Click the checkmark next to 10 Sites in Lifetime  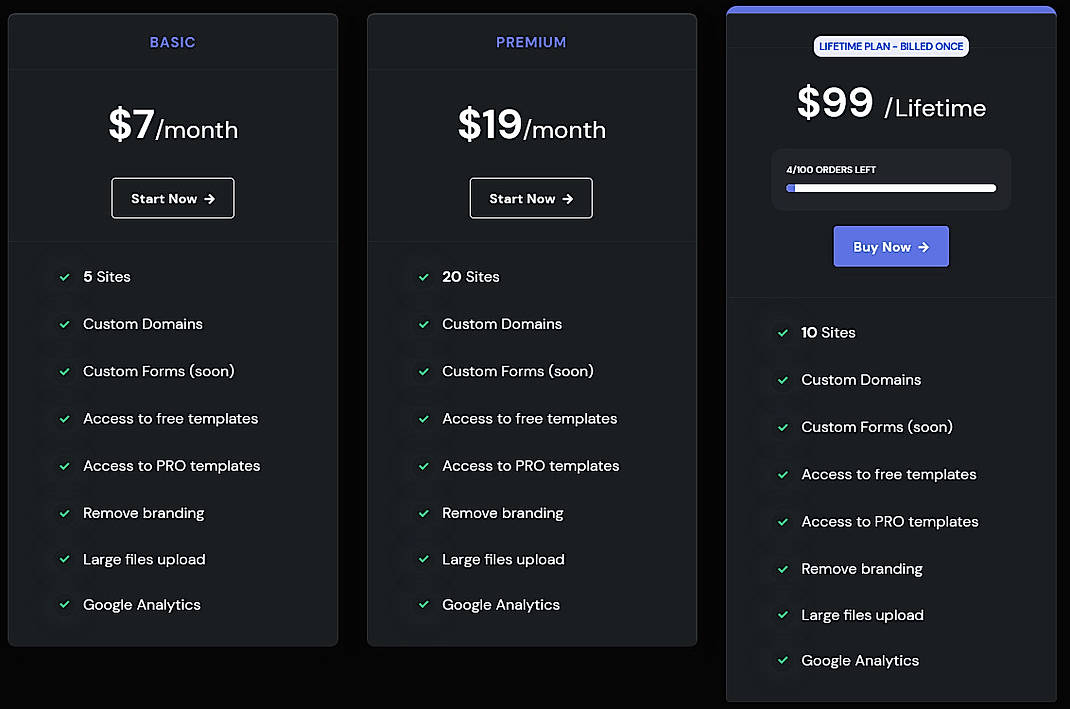tap(782, 332)
